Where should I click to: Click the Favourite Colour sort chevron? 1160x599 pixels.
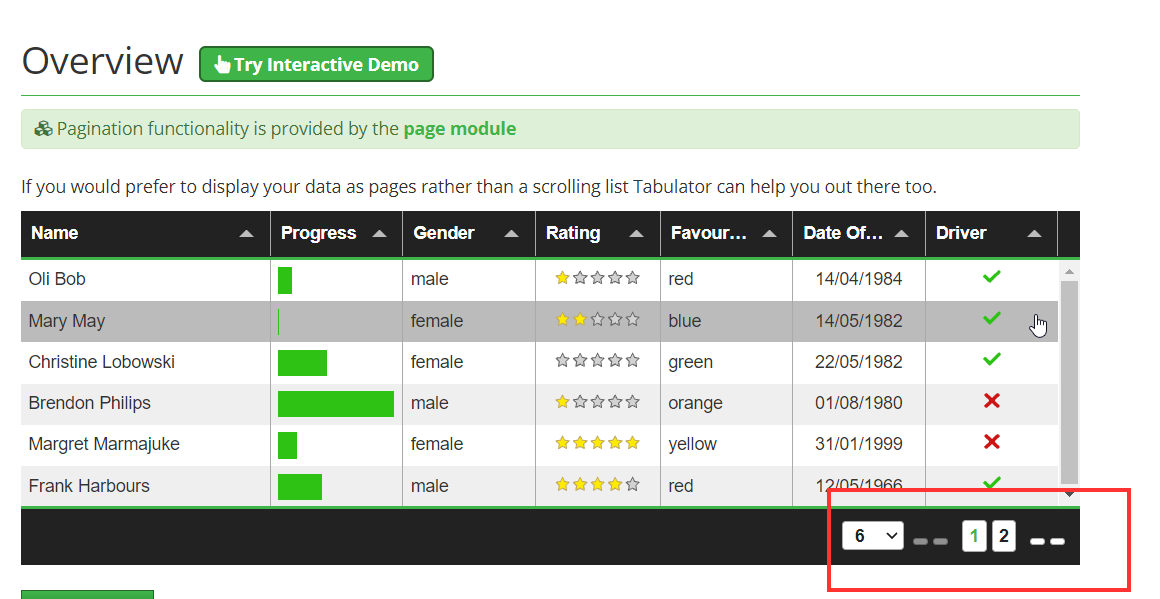pyautogui.click(x=769, y=233)
